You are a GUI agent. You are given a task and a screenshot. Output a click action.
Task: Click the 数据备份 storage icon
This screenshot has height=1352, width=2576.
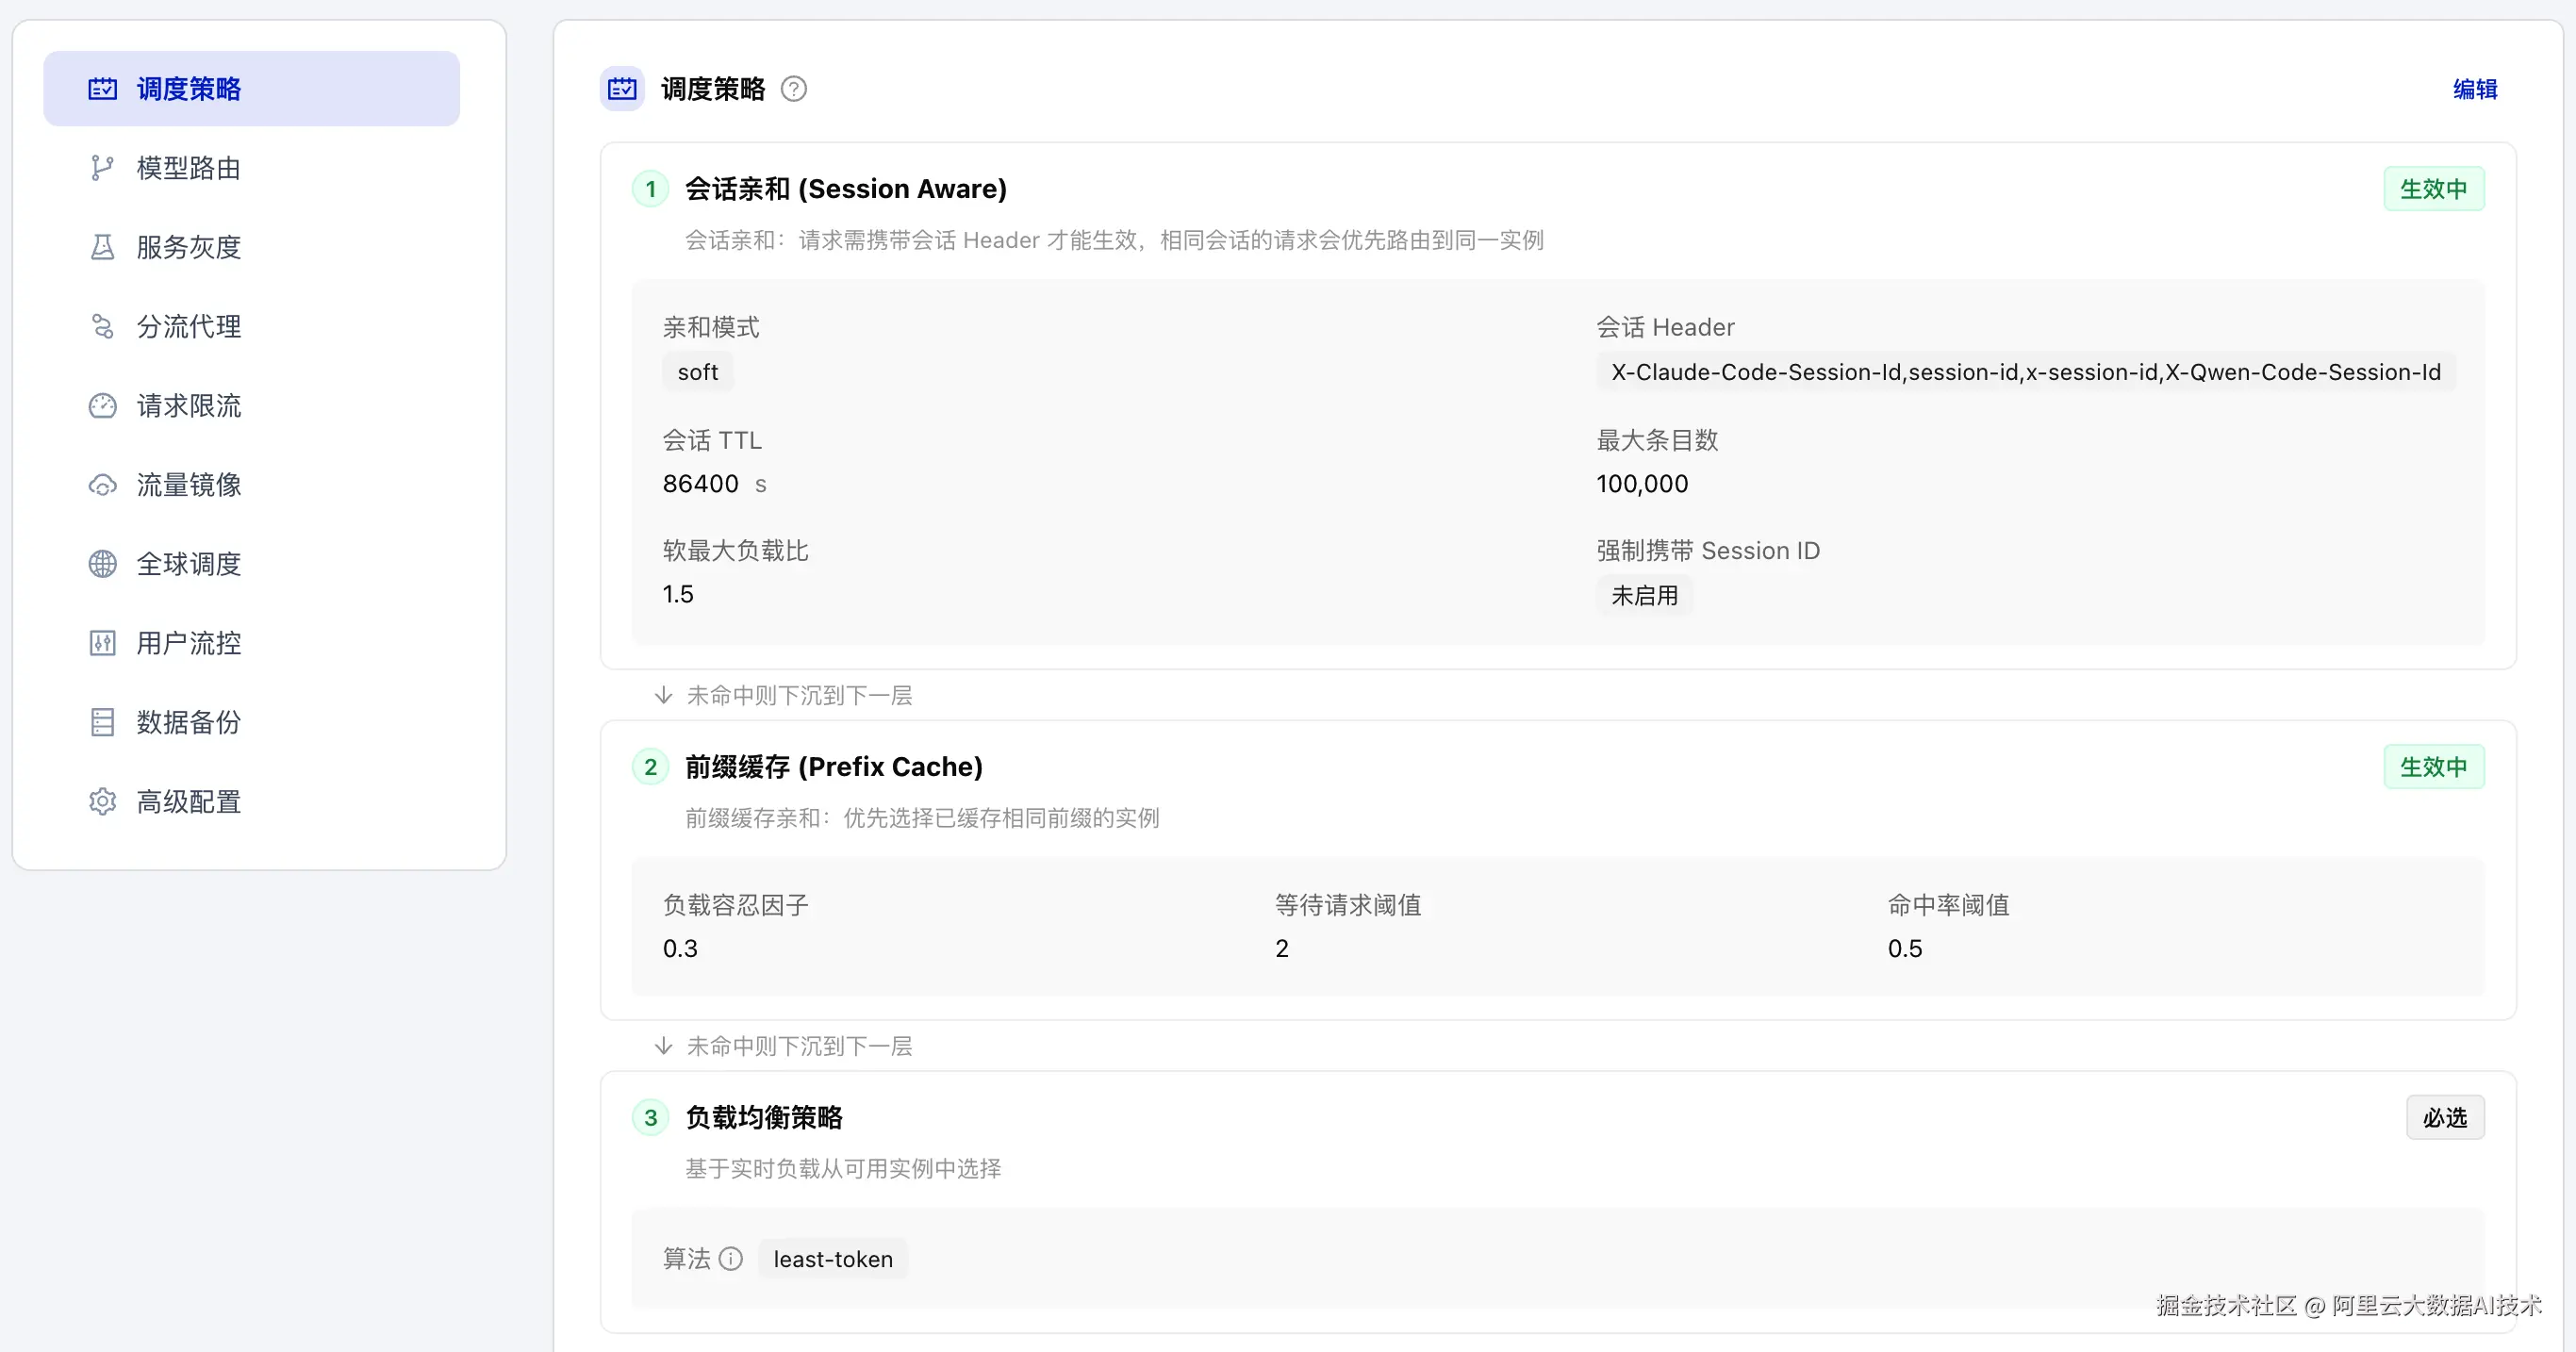tap(102, 722)
